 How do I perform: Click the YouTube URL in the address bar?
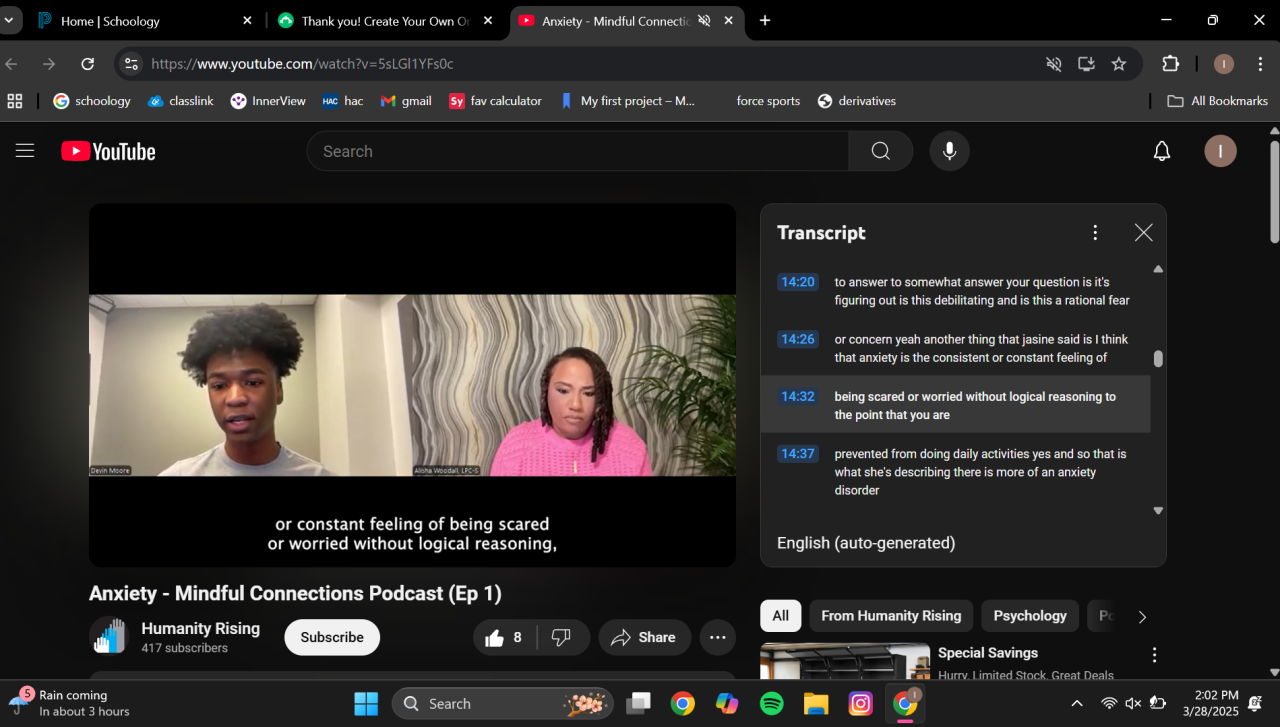[302, 64]
